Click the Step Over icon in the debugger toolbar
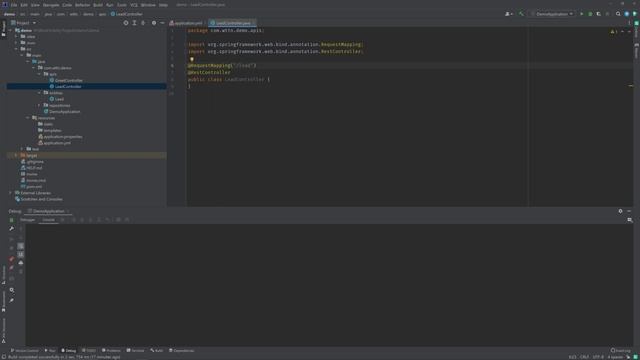The width and height of the screenshot is (640, 360). click(x=73, y=220)
